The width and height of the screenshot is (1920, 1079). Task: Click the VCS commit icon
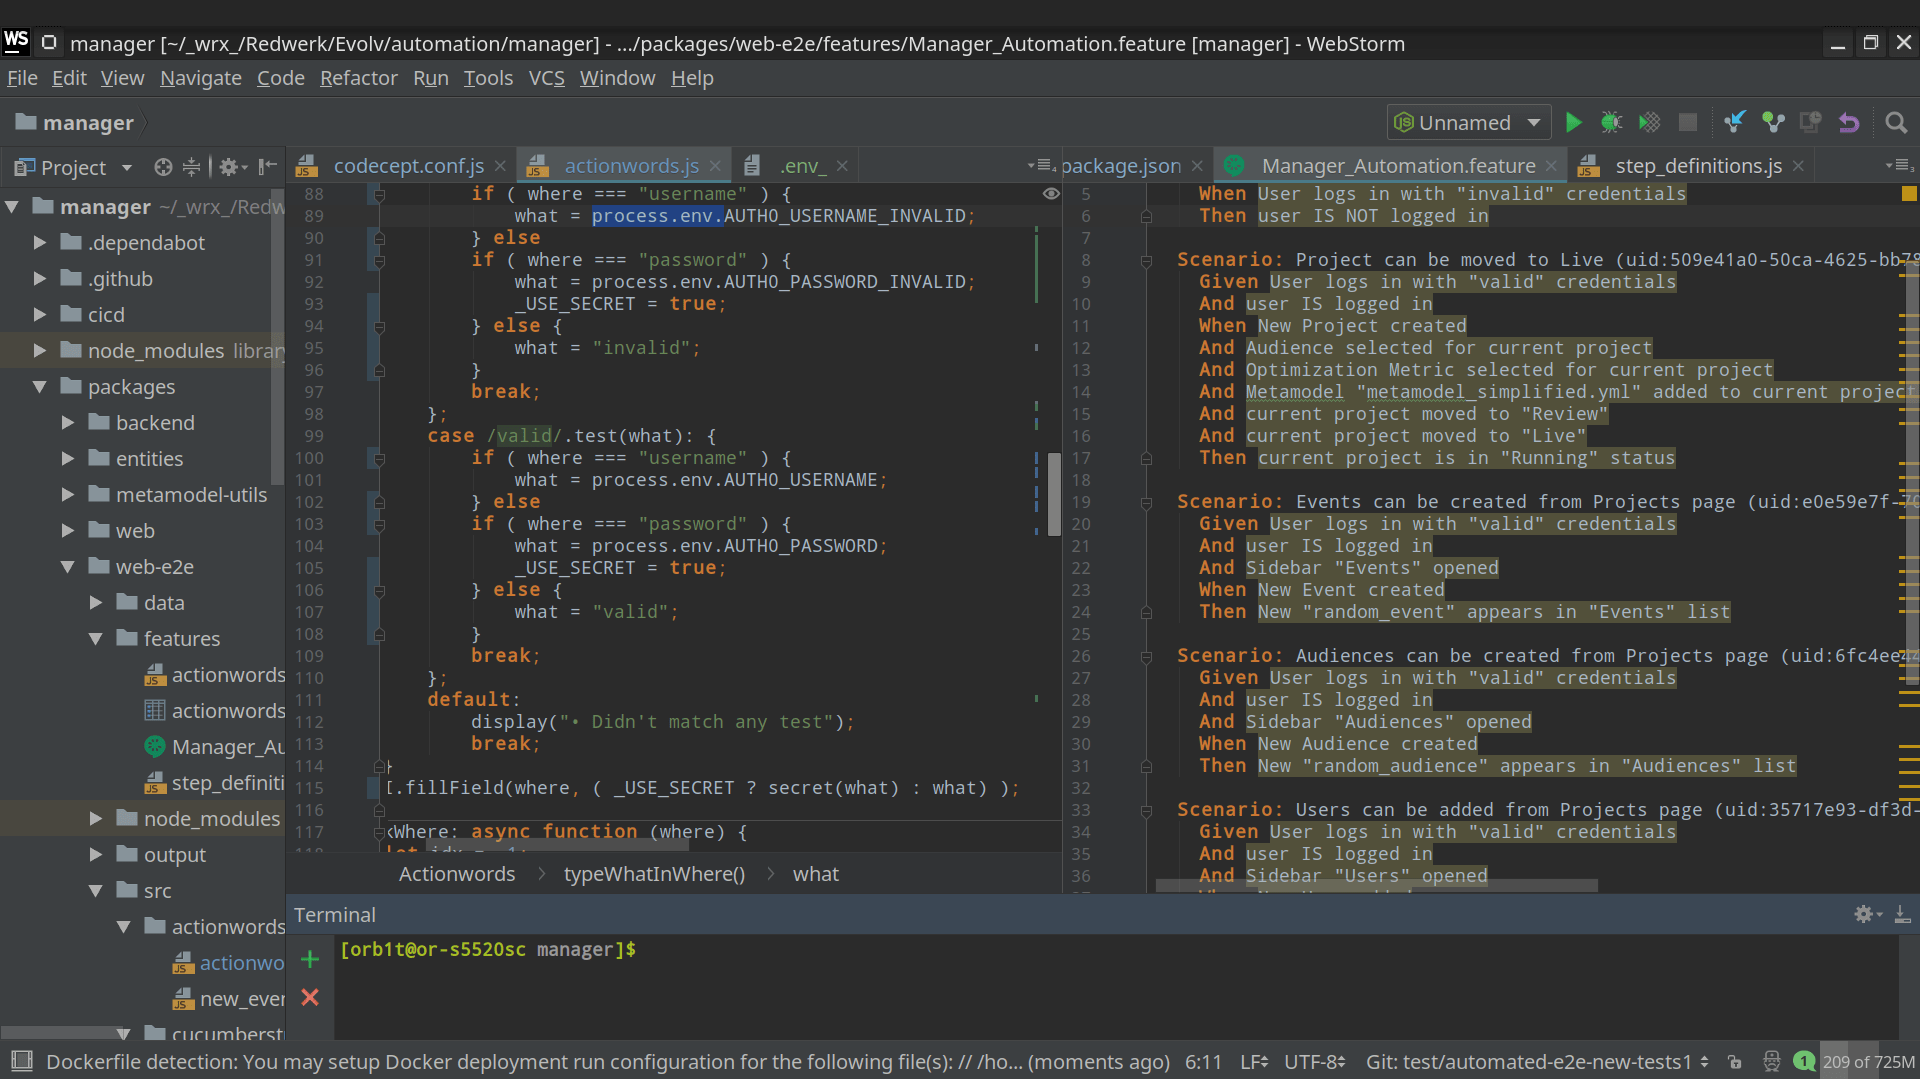click(x=1773, y=122)
